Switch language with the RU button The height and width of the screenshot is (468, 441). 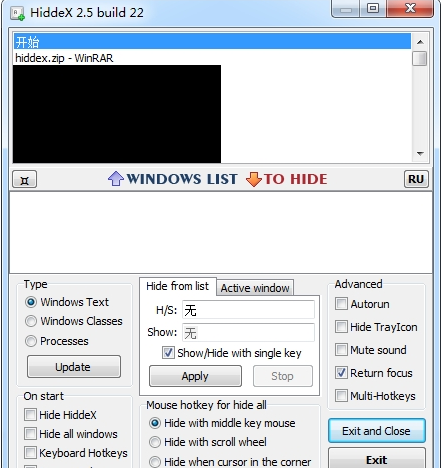coord(416,179)
